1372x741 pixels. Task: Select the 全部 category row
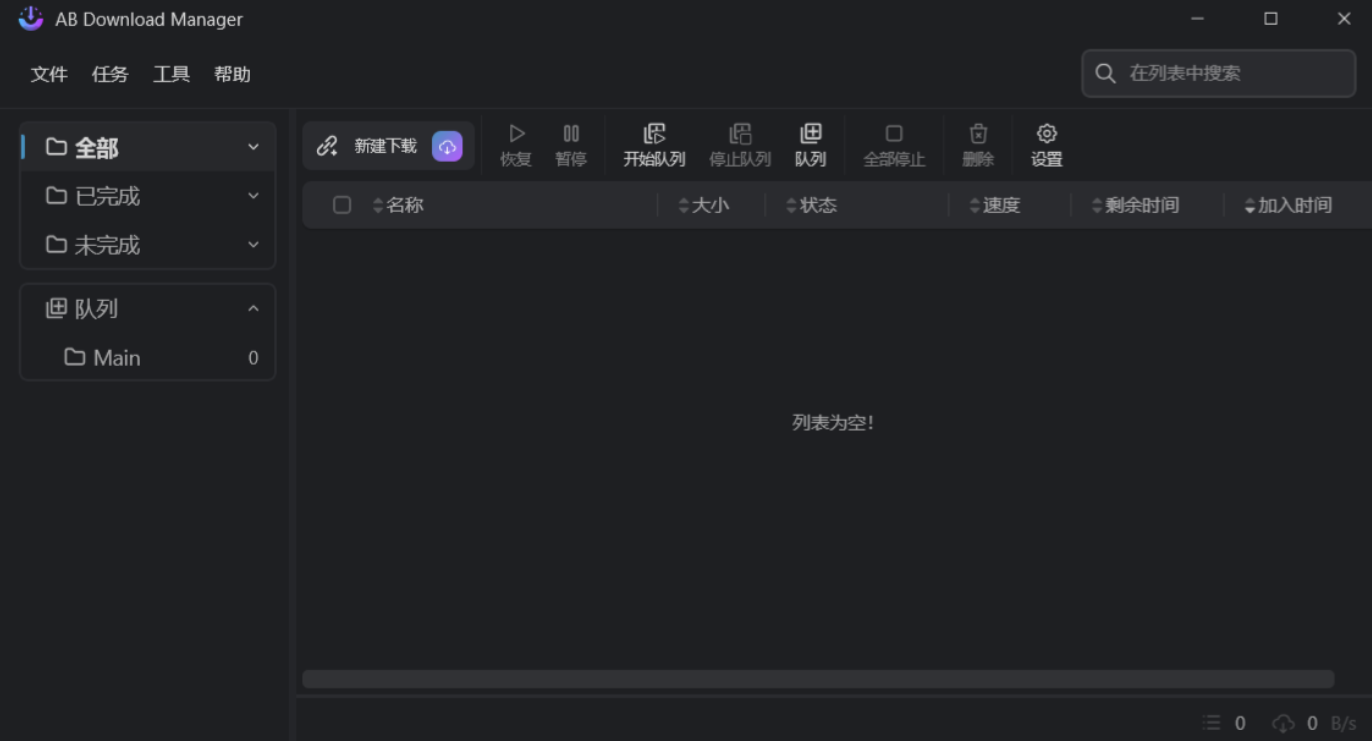pos(148,147)
